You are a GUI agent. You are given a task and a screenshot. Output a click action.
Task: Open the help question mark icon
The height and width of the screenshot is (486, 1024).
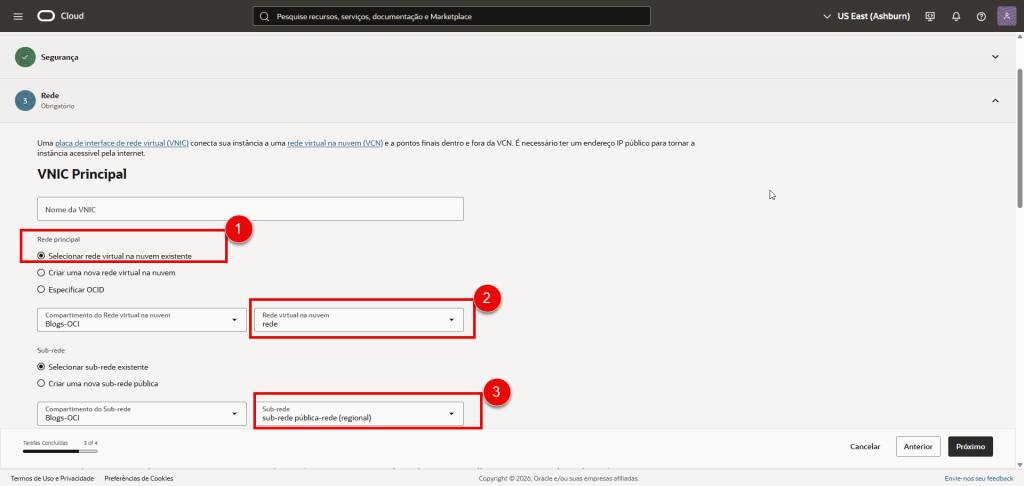981,16
